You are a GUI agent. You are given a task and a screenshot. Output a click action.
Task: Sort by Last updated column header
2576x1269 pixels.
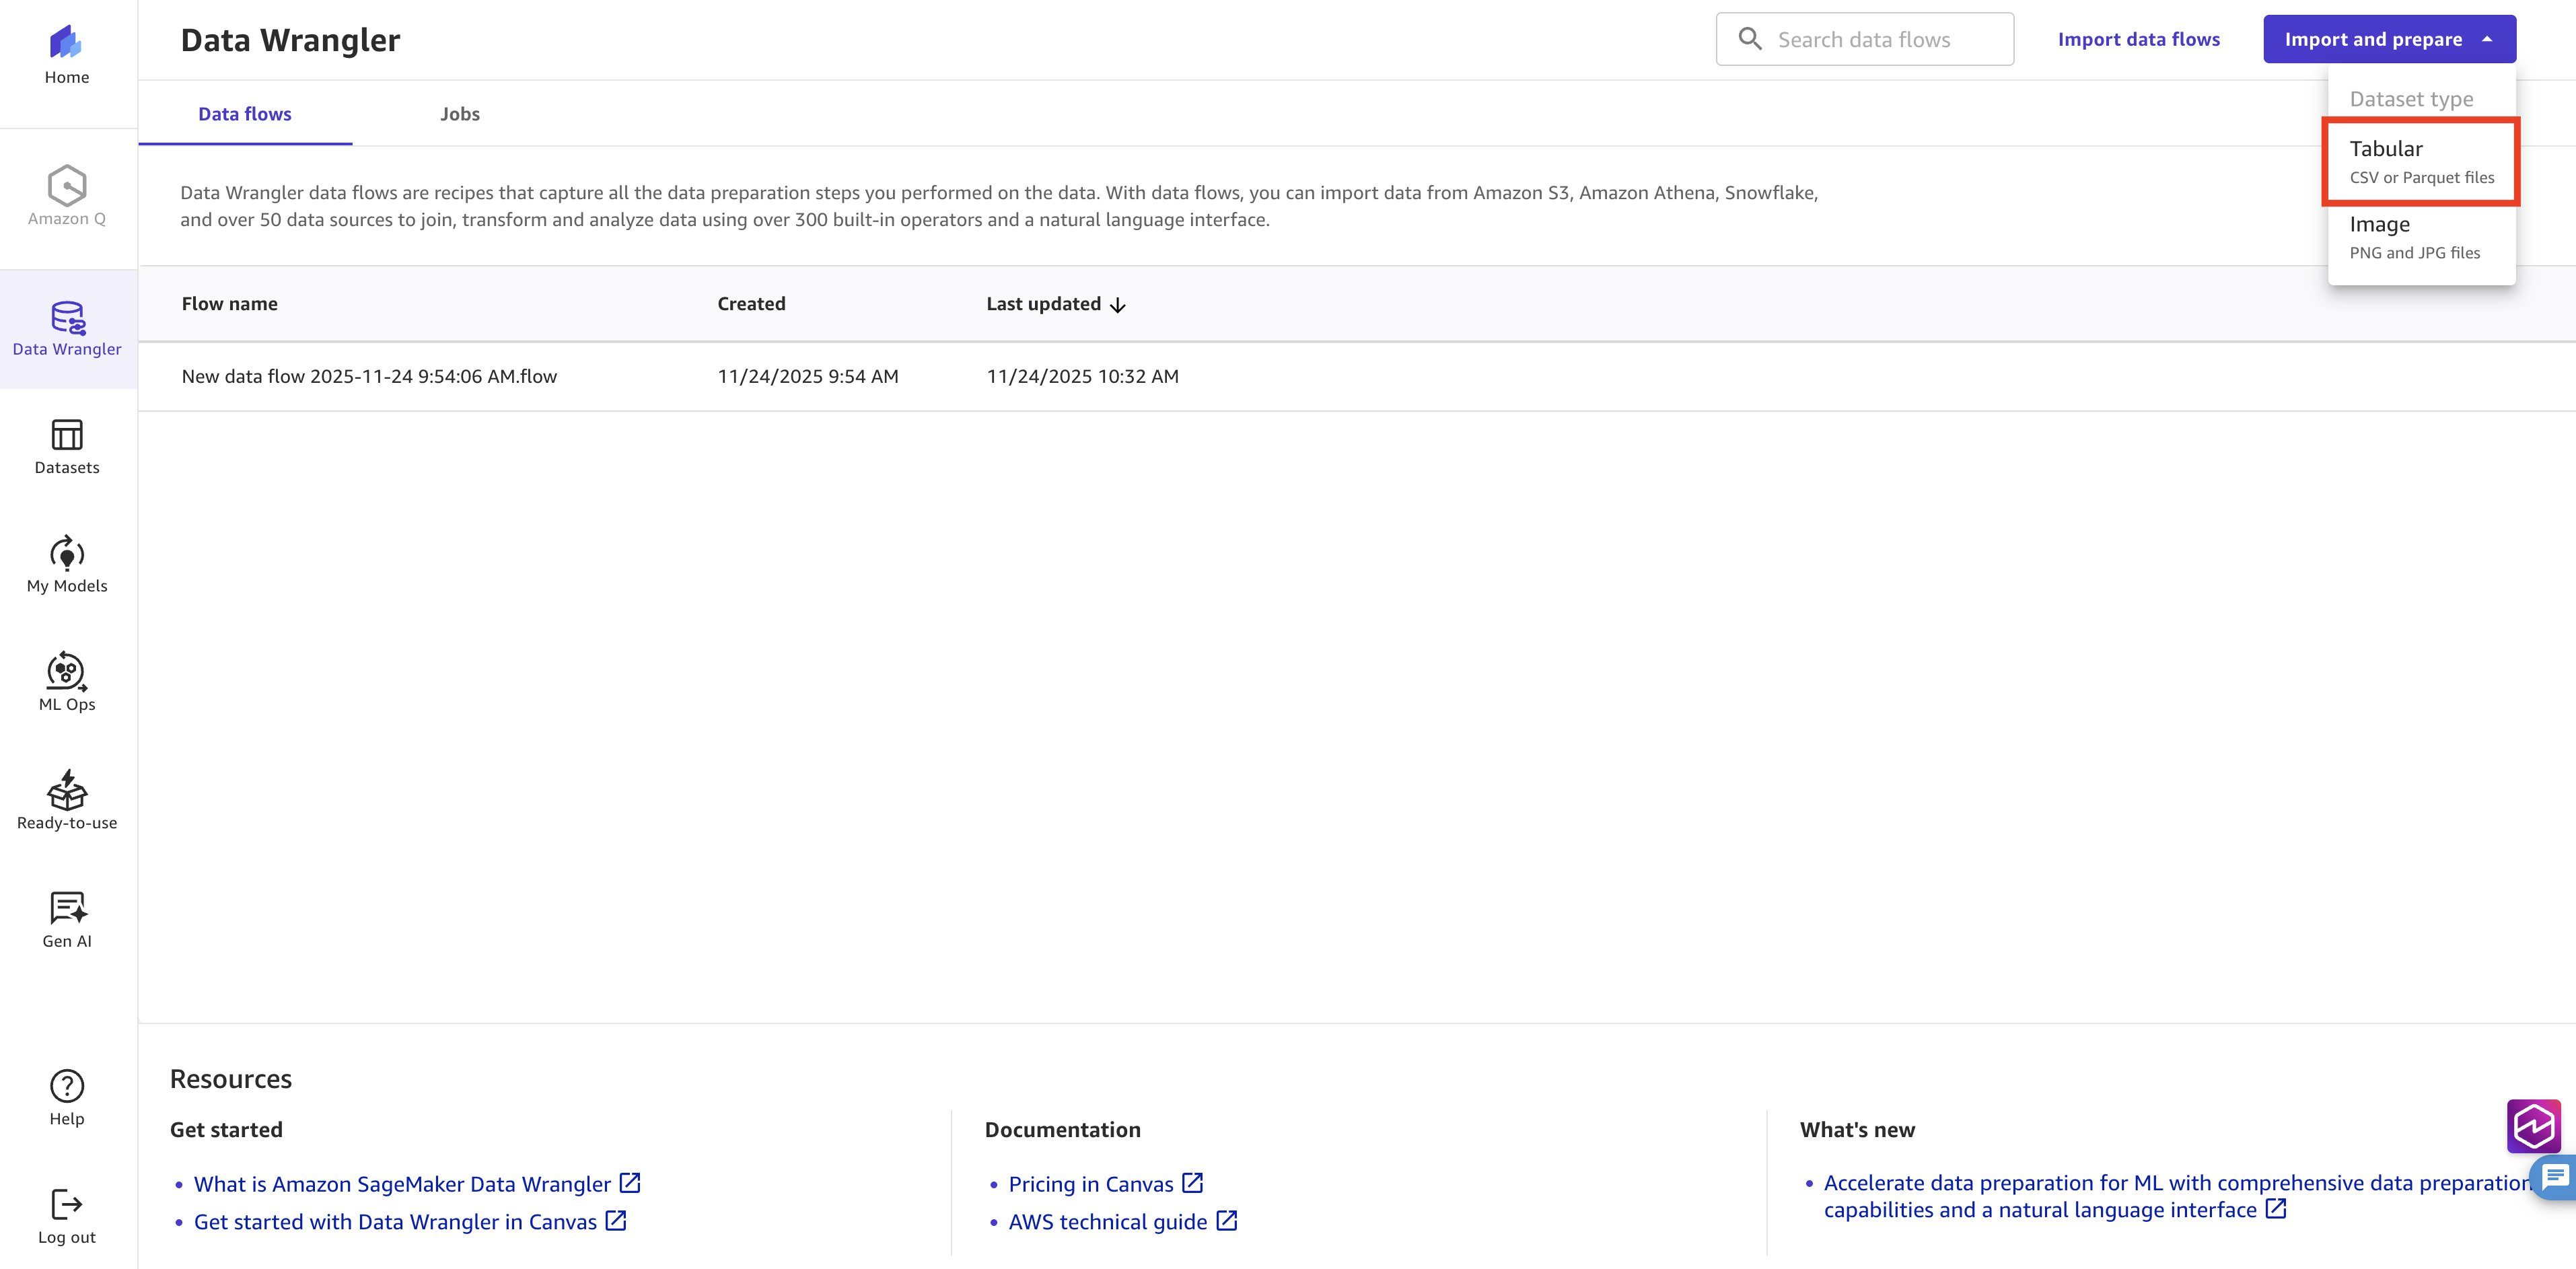tap(1043, 304)
